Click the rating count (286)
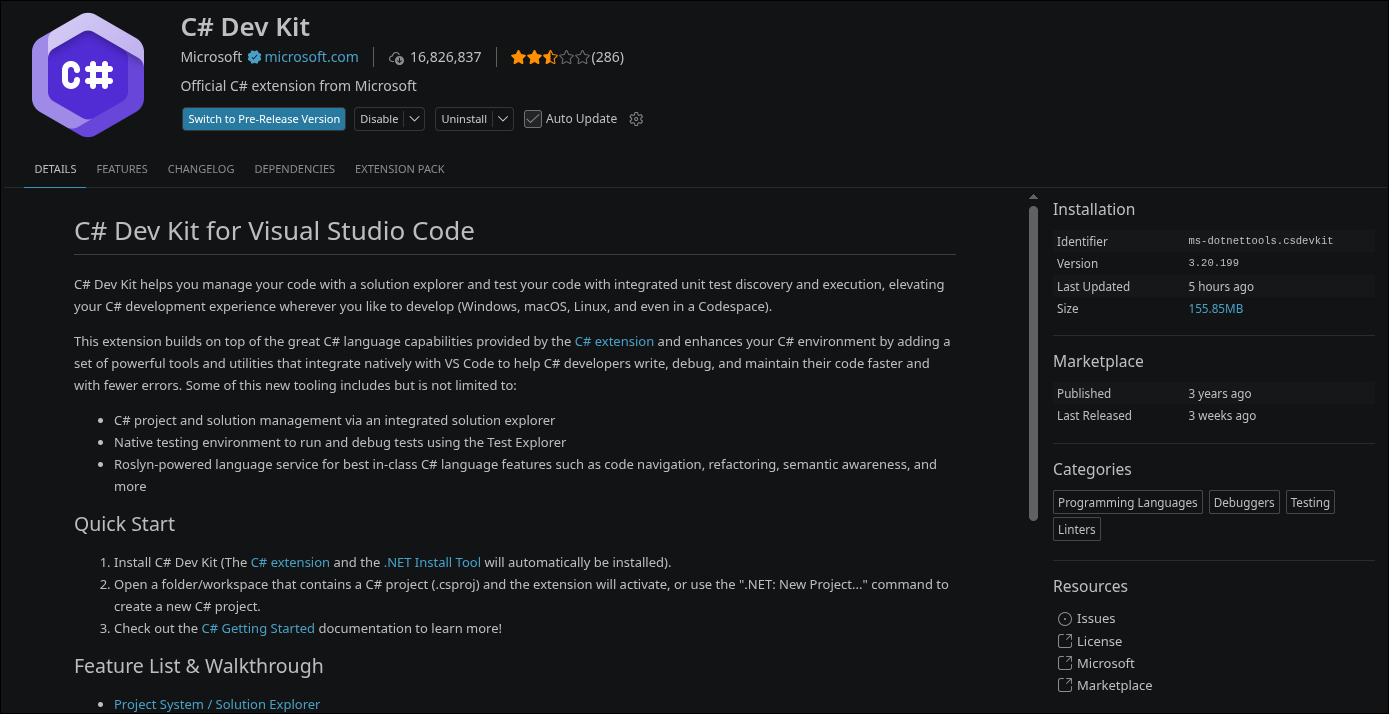This screenshot has height=714, width=1389. click(608, 57)
